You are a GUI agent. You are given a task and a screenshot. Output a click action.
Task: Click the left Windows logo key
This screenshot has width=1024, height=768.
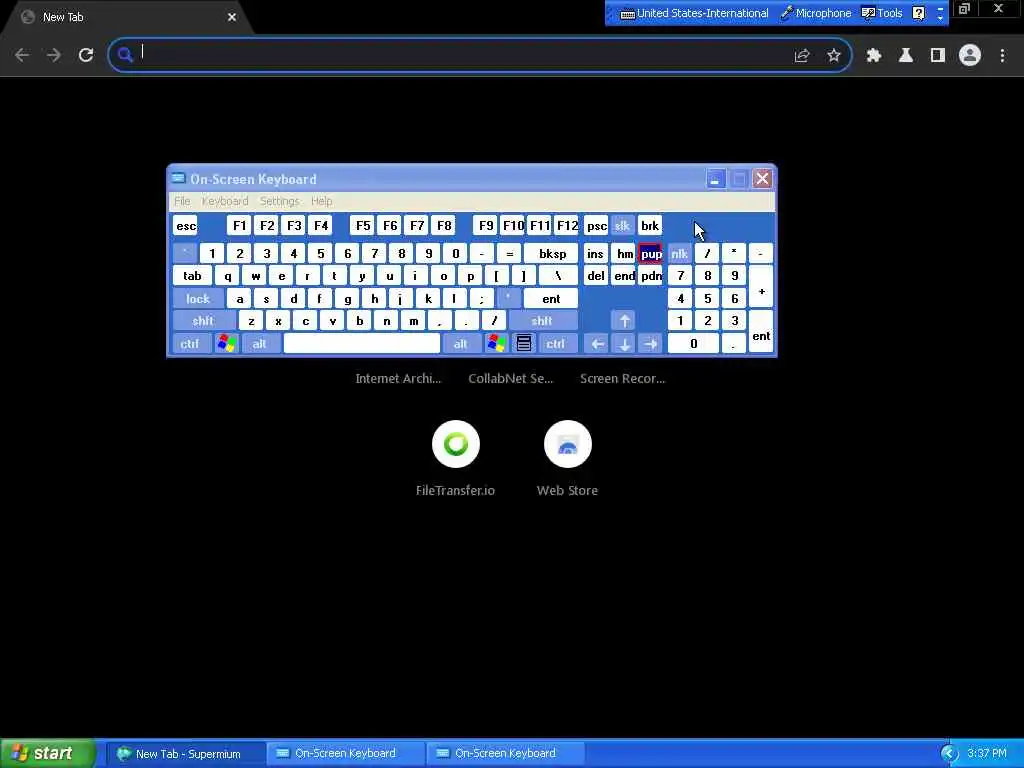coord(227,344)
